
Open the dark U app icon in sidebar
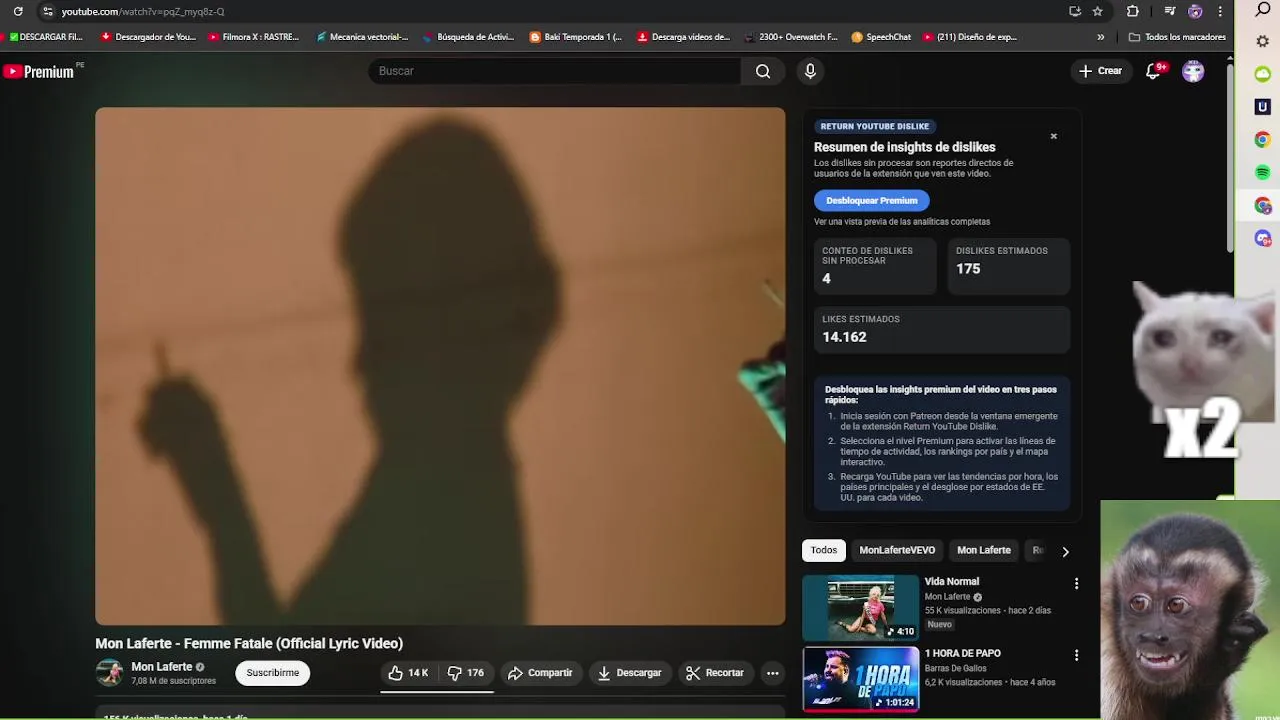[x=1263, y=107]
